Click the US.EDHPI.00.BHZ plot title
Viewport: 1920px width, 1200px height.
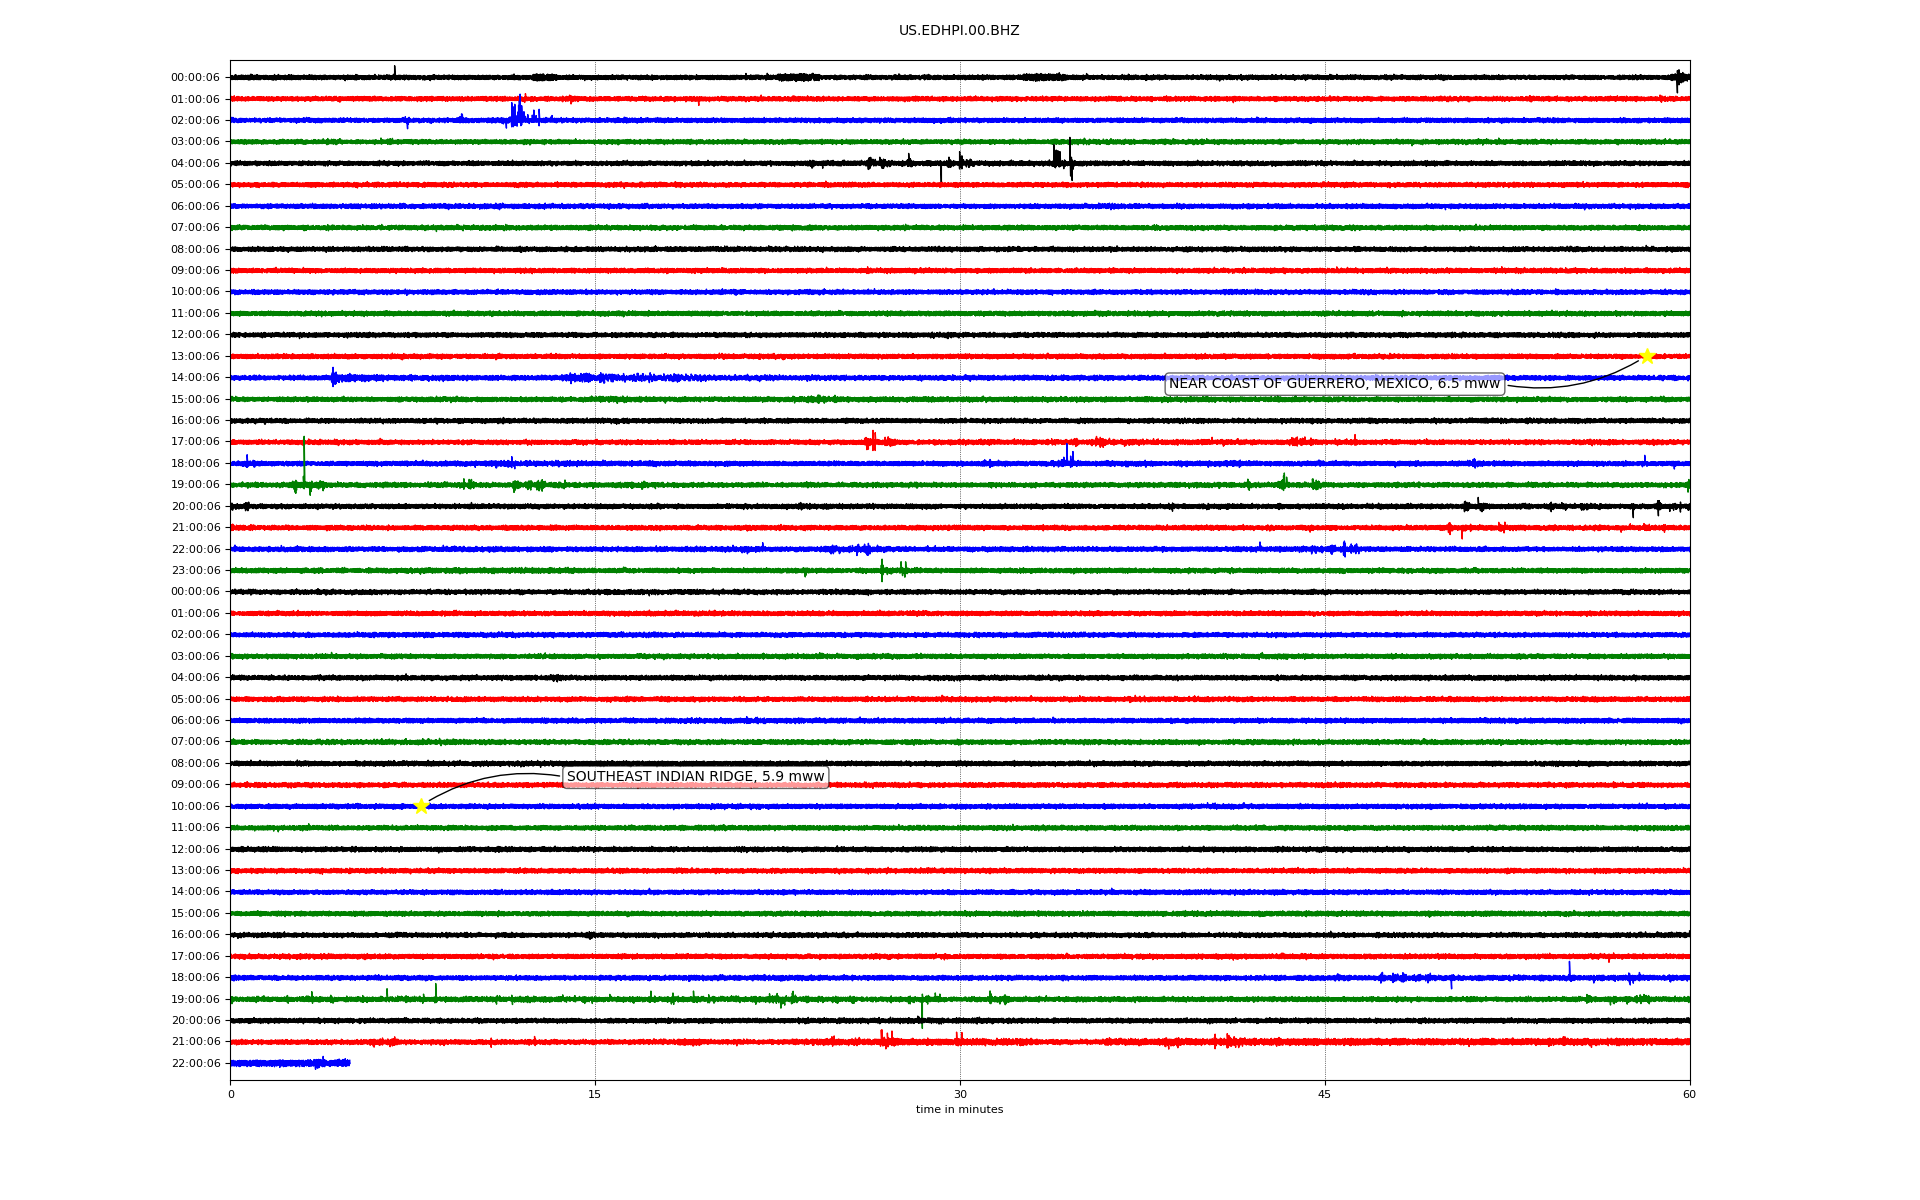point(958,31)
